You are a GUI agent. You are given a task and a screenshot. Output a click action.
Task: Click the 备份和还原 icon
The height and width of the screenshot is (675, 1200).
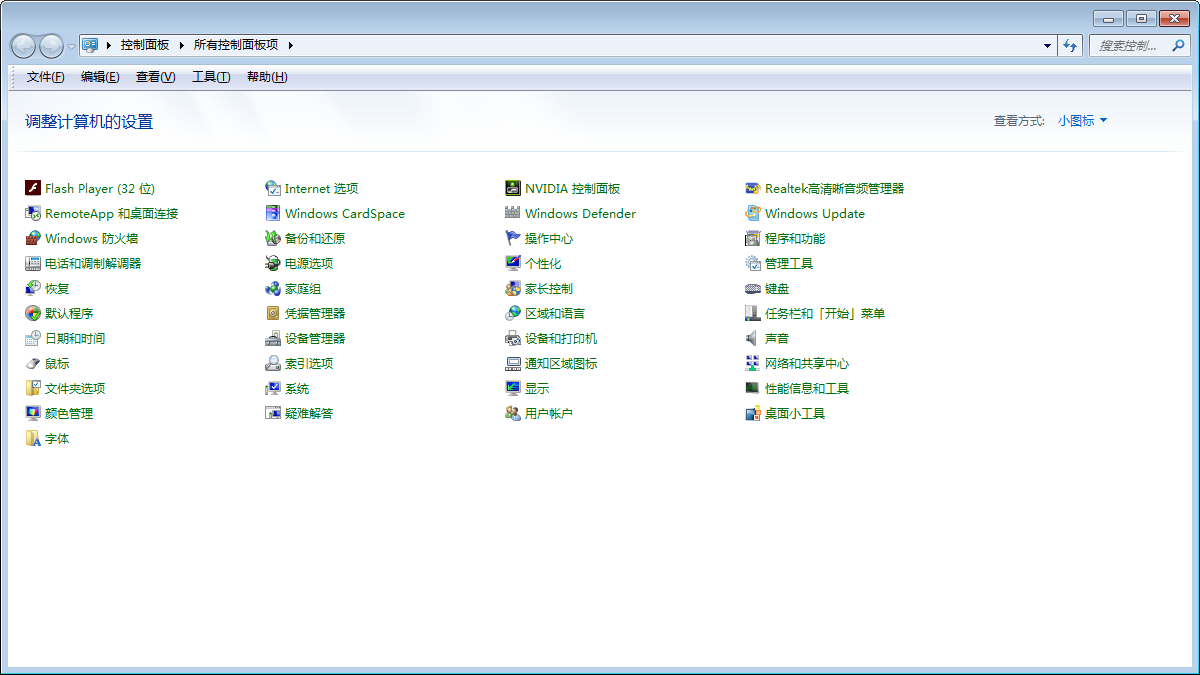[273, 238]
